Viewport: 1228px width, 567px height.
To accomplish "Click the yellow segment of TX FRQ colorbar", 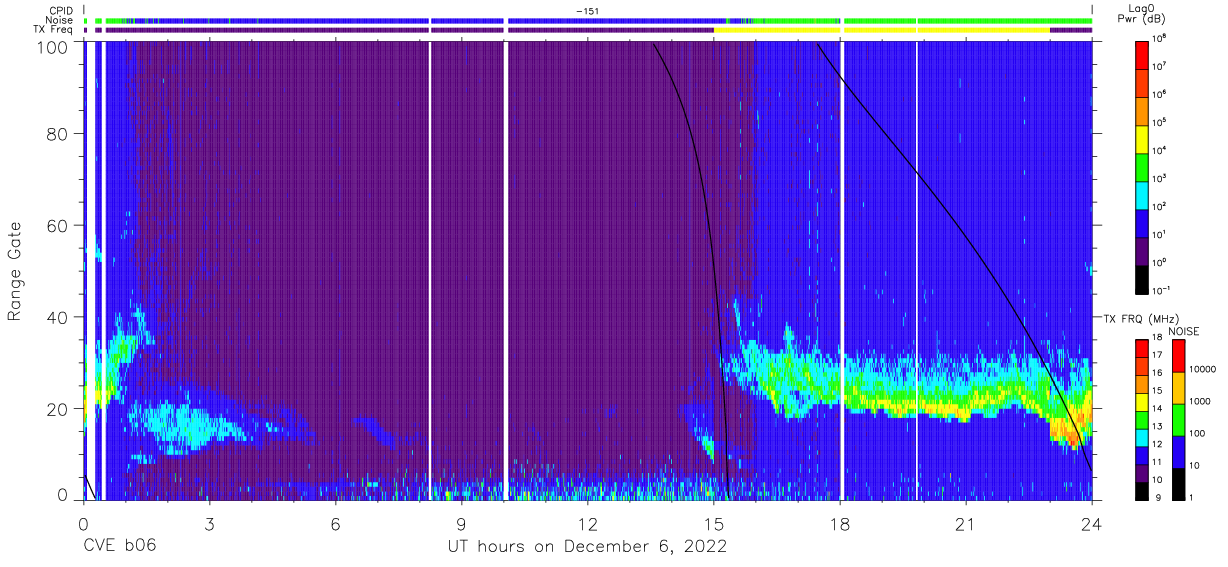I will [1142, 401].
